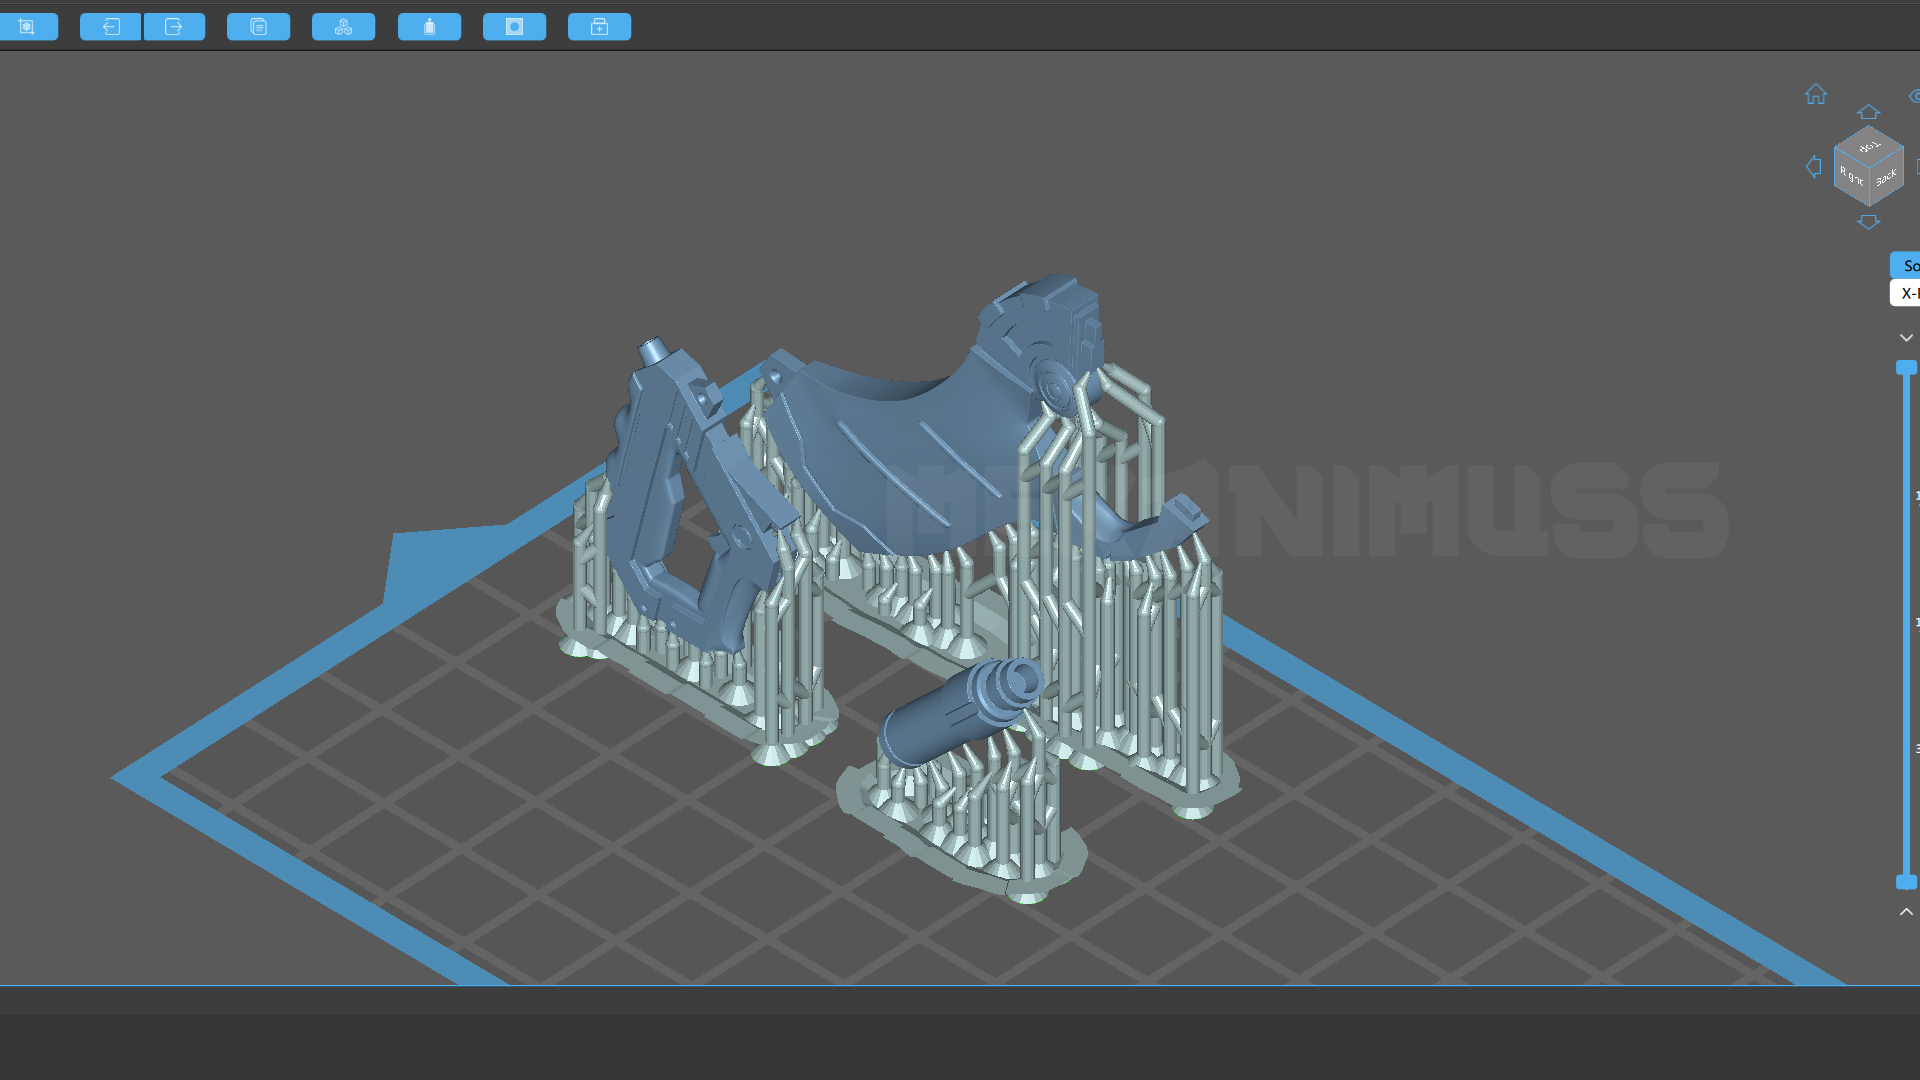Click the copy documents toolbar icon
This screenshot has height=1080, width=1920.
tap(258, 27)
